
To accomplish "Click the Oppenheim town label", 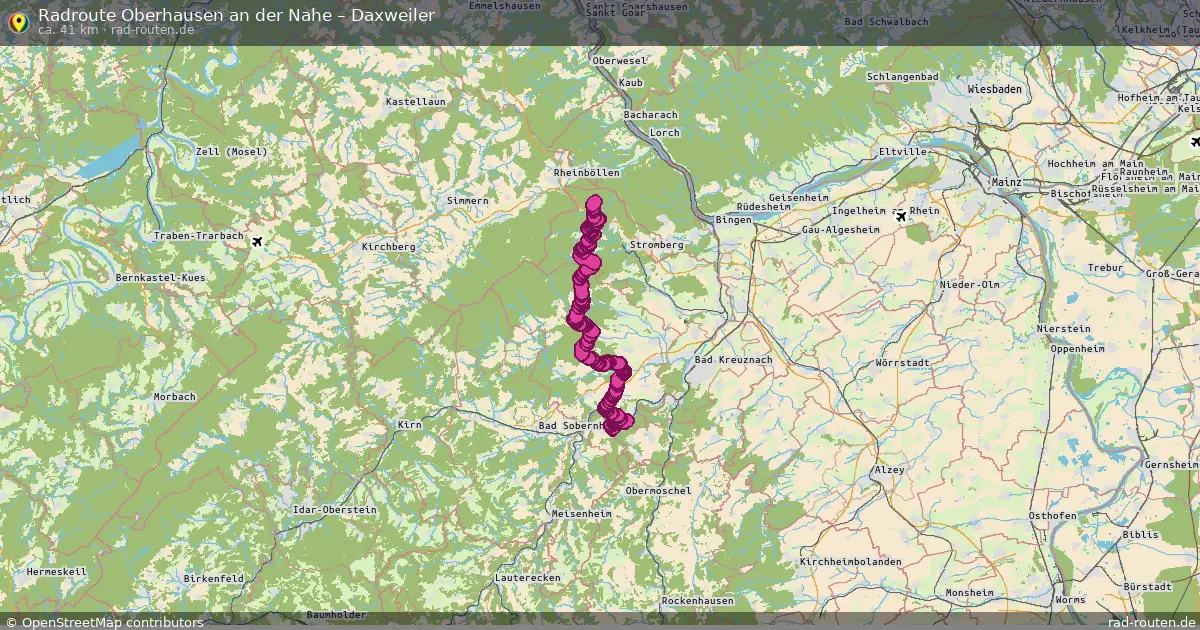I will click(x=1078, y=349).
